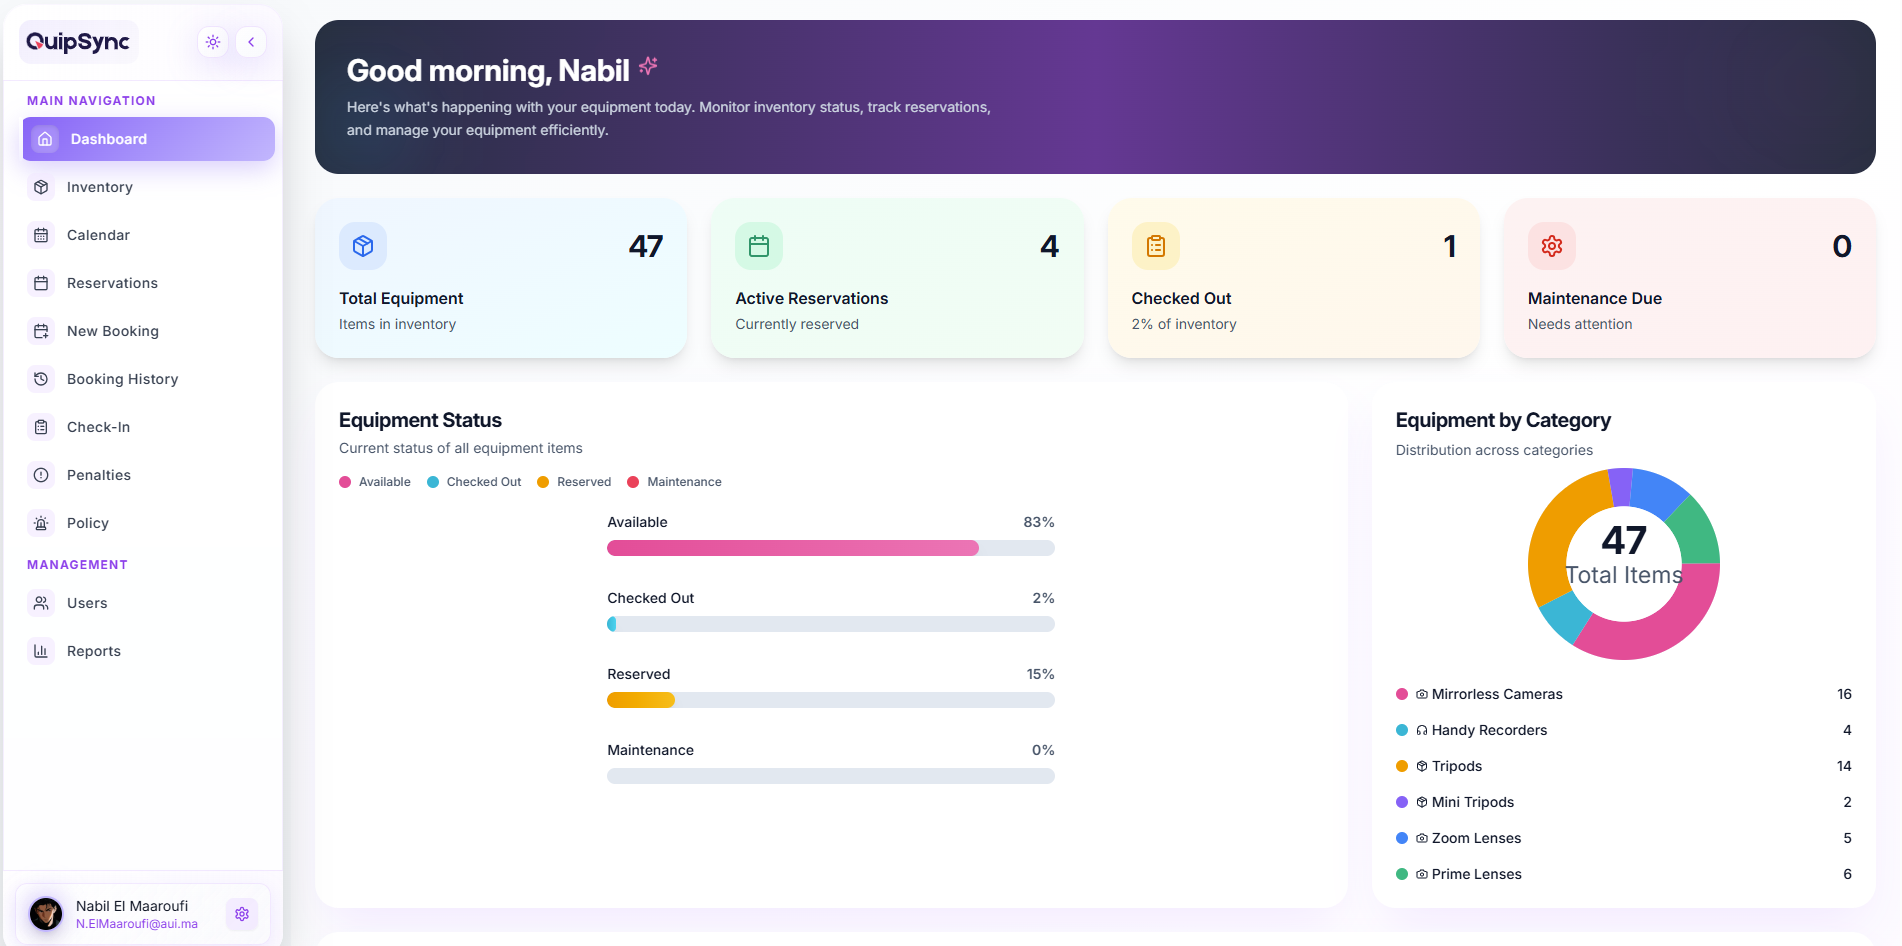This screenshot has width=1902, height=946.
Task: Click the Active Reservations calendar icon
Action: click(x=759, y=246)
